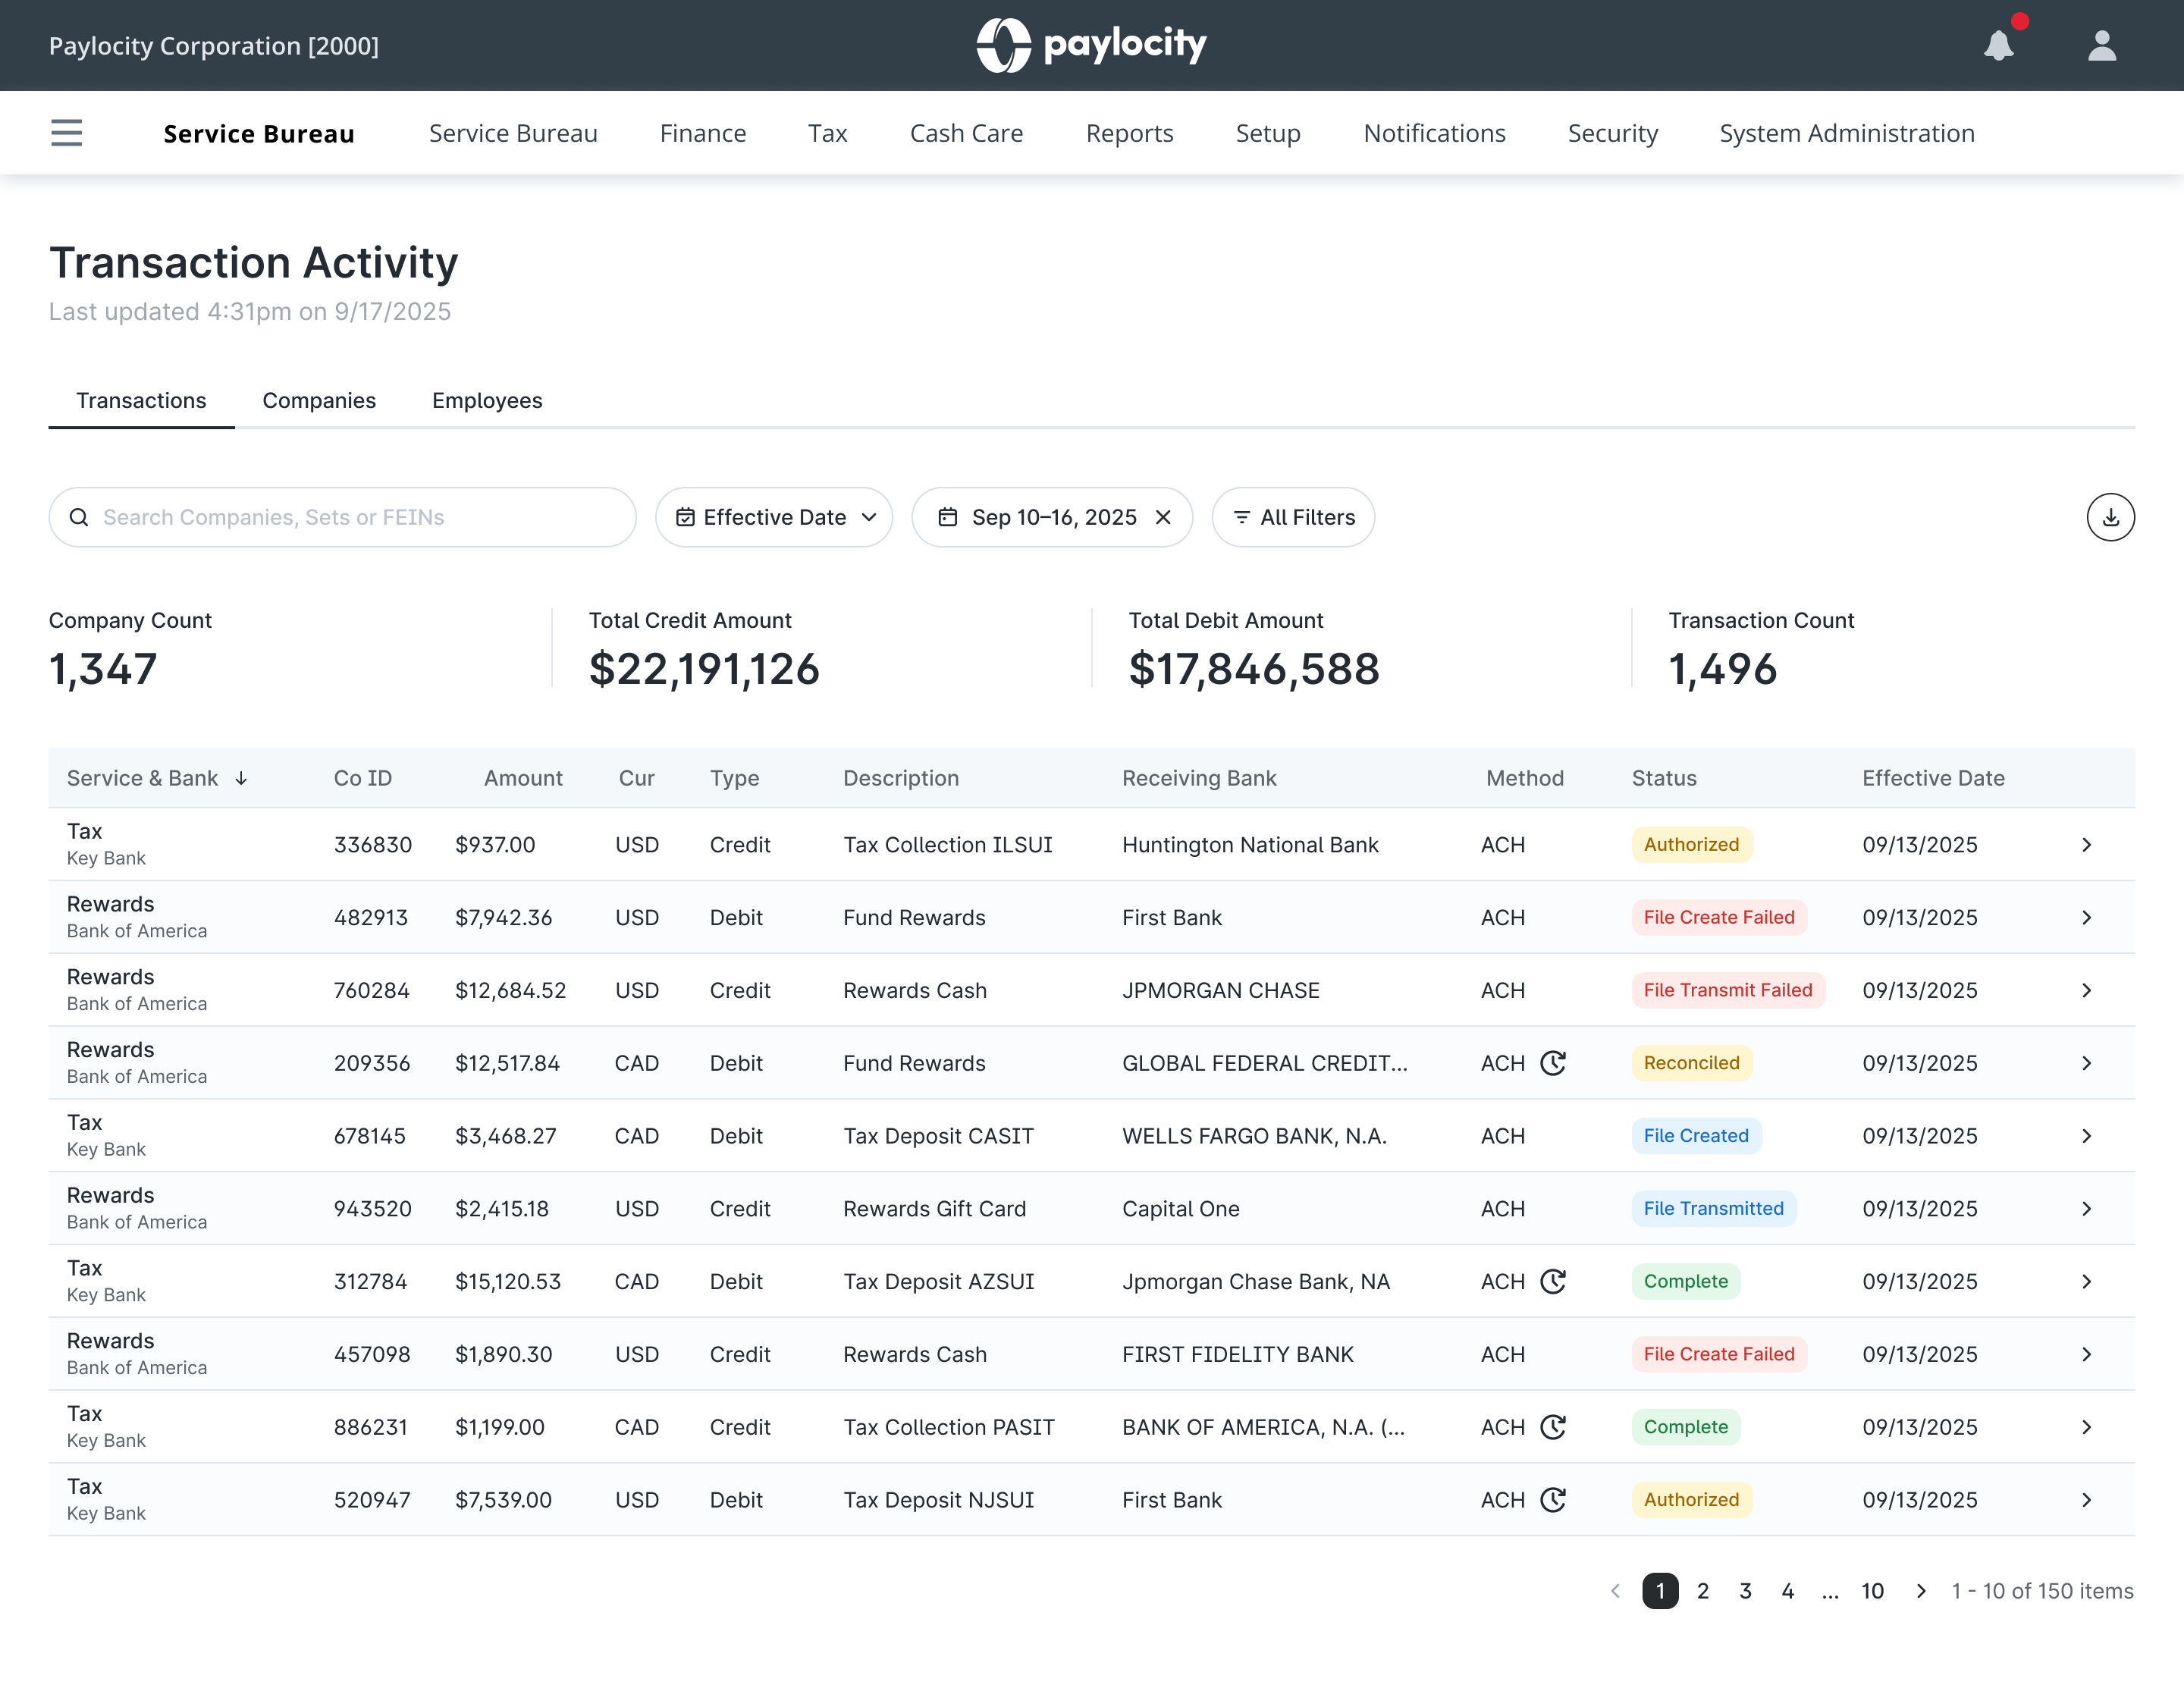Go to next page arrow in pagination
Screen dimensions: 2184x1688
1920,1591
